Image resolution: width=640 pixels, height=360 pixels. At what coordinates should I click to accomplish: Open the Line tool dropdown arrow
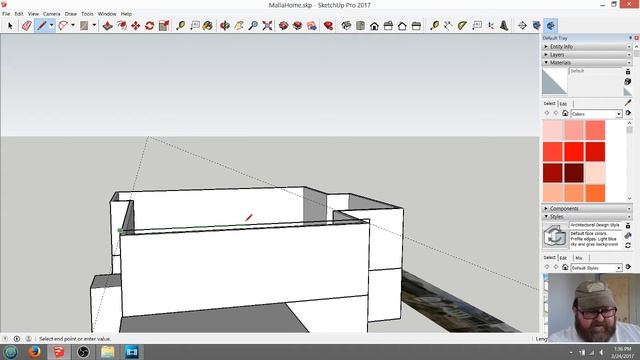51,25
